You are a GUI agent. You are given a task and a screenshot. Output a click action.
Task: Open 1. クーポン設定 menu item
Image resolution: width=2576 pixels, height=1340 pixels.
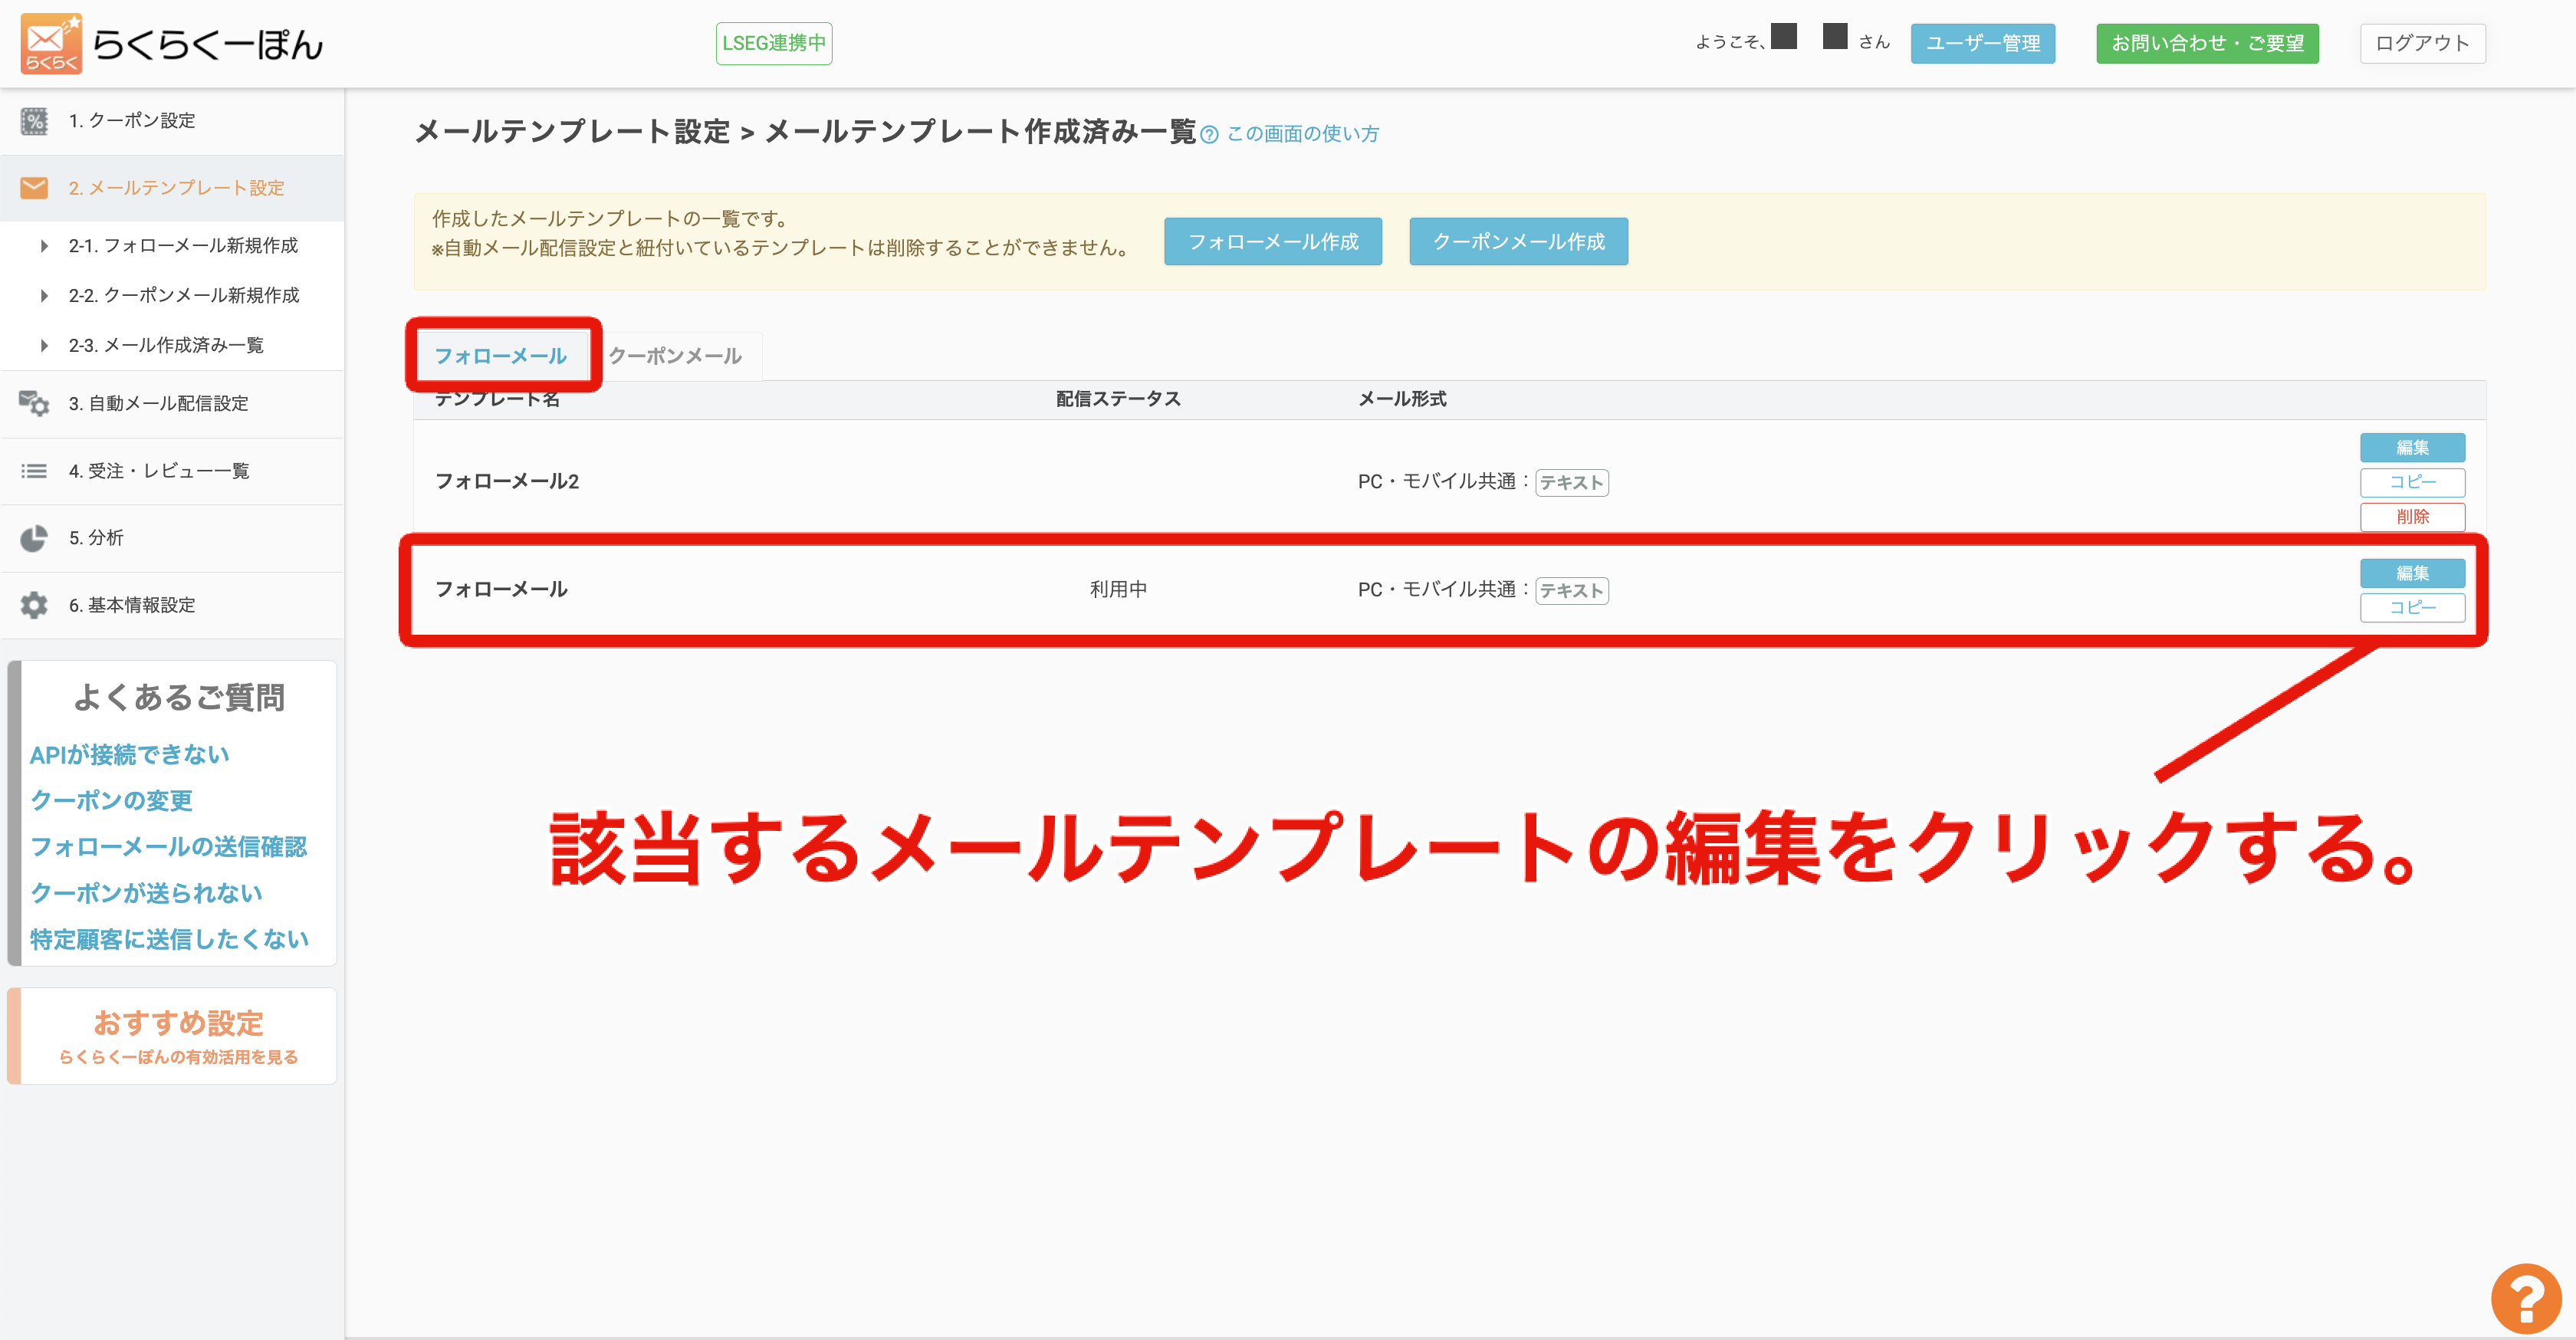click(x=172, y=121)
